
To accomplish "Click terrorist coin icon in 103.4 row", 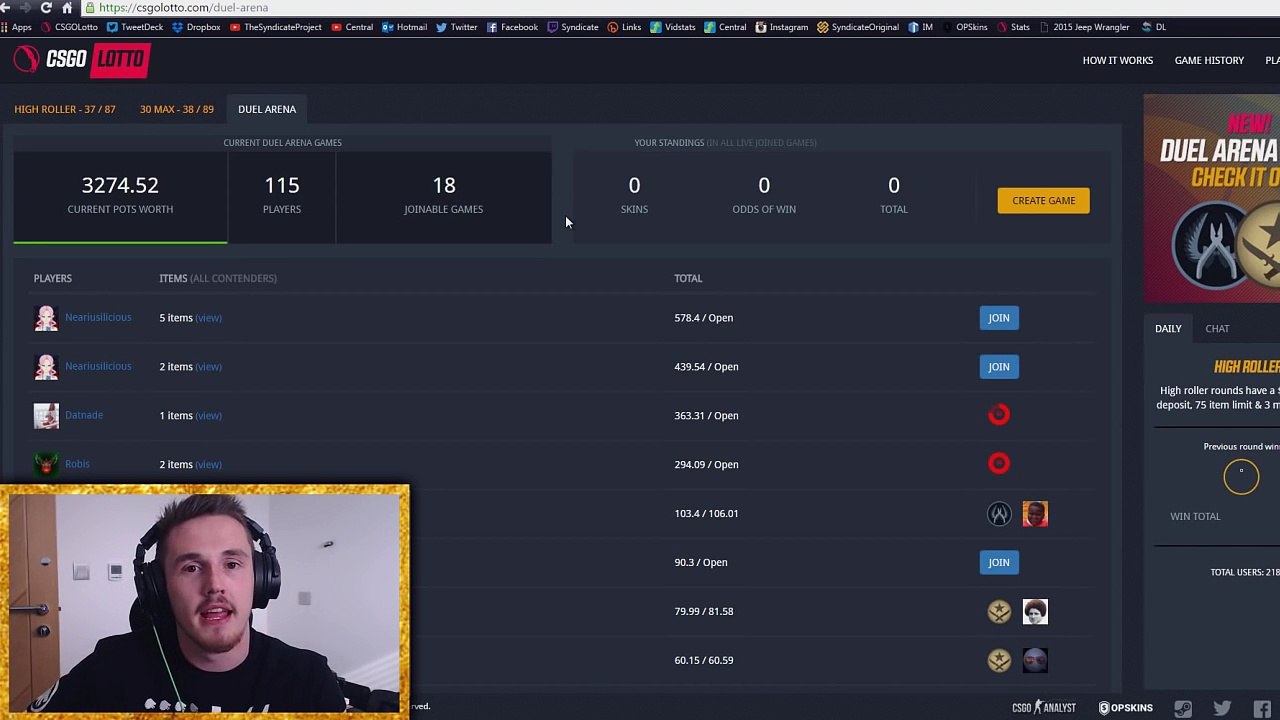I will point(999,513).
